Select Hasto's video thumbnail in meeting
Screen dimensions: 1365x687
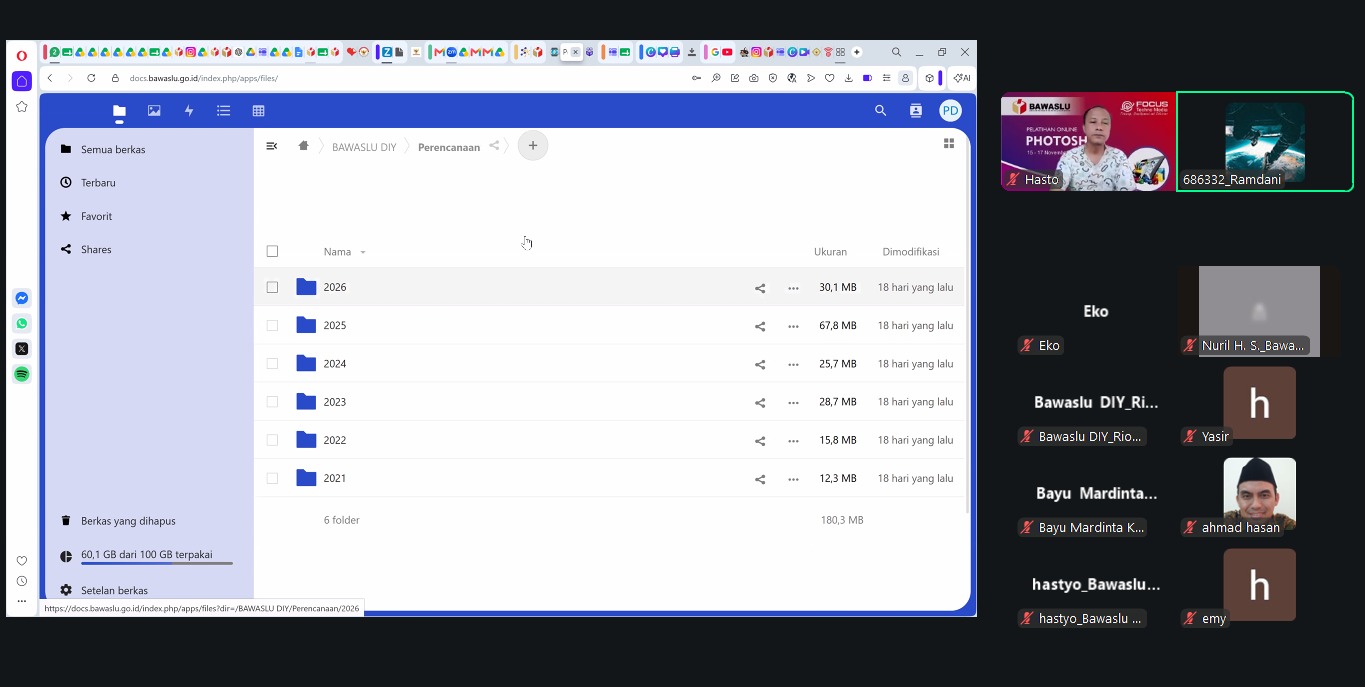coord(1088,141)
